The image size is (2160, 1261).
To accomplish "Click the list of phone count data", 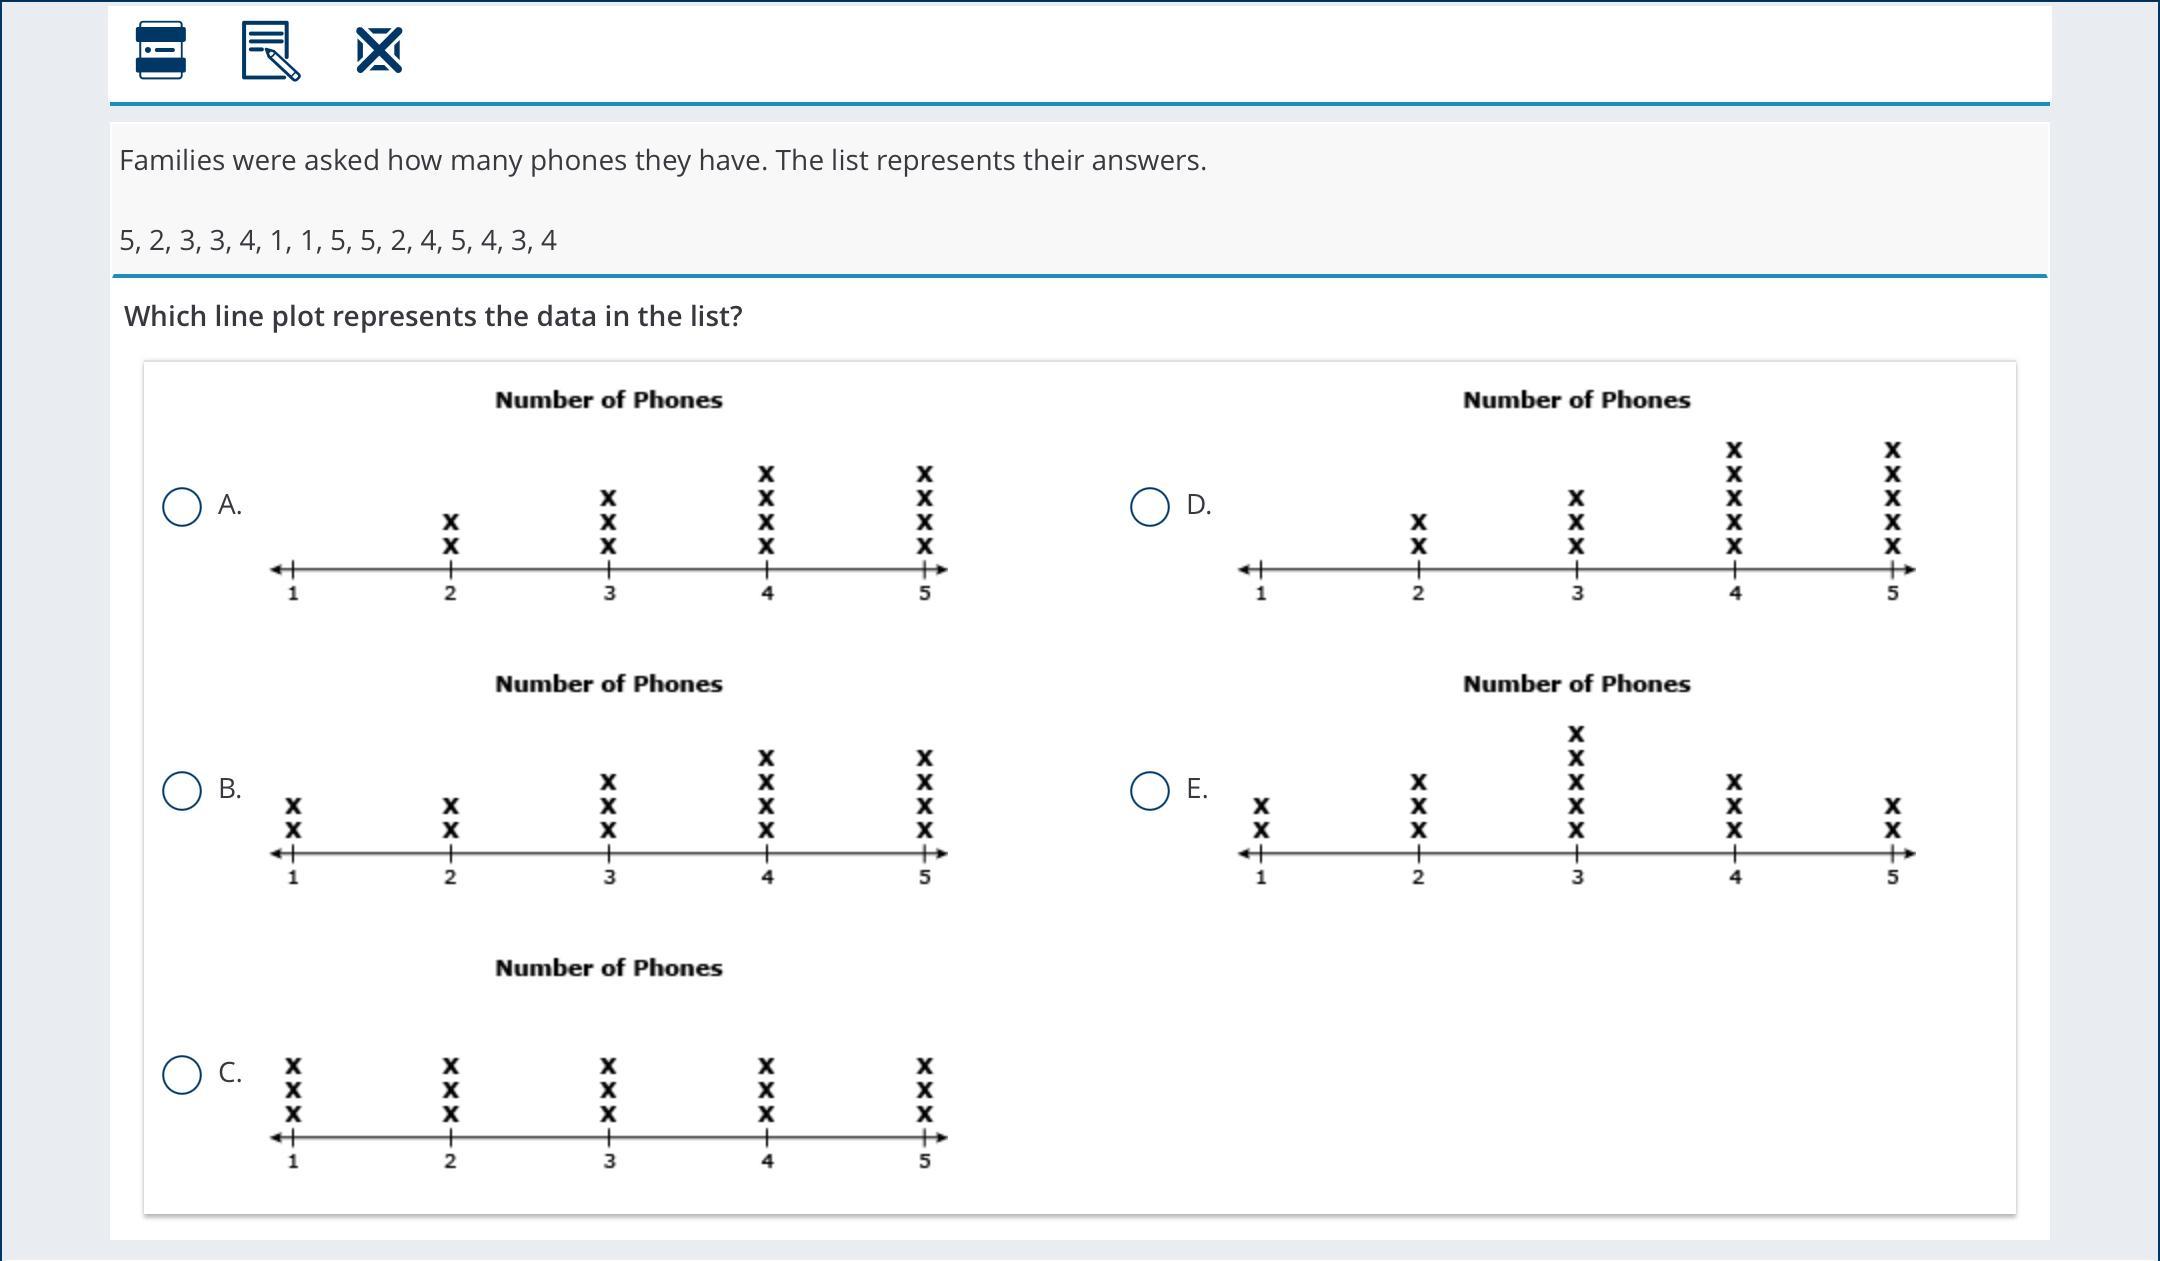I will point(338,241).
